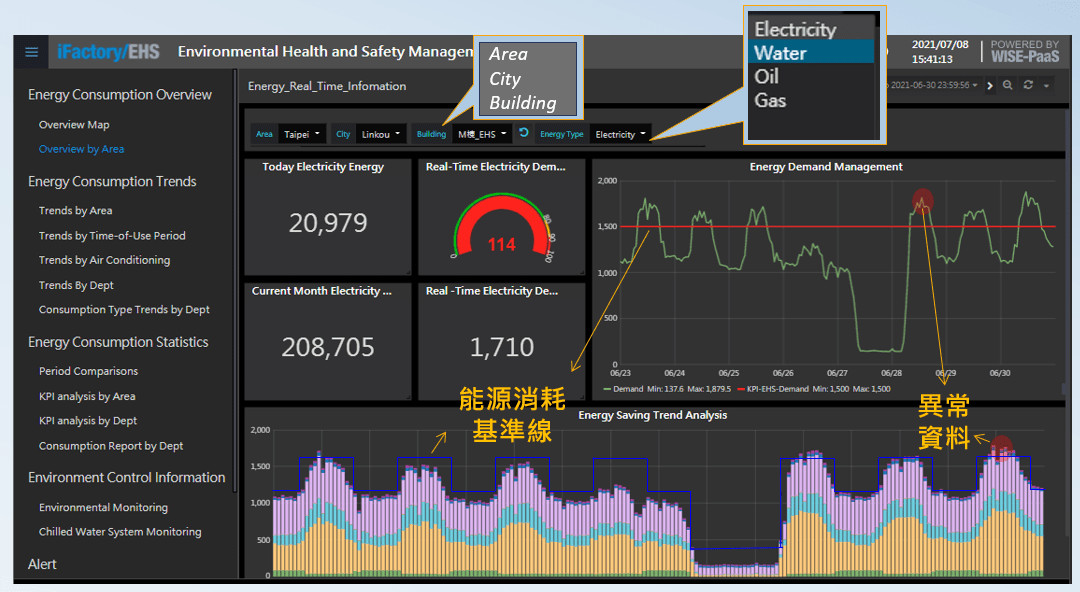Open Overview Map in the sidebar
This screenshot has height=592, width=1080.
click(74, 125)
